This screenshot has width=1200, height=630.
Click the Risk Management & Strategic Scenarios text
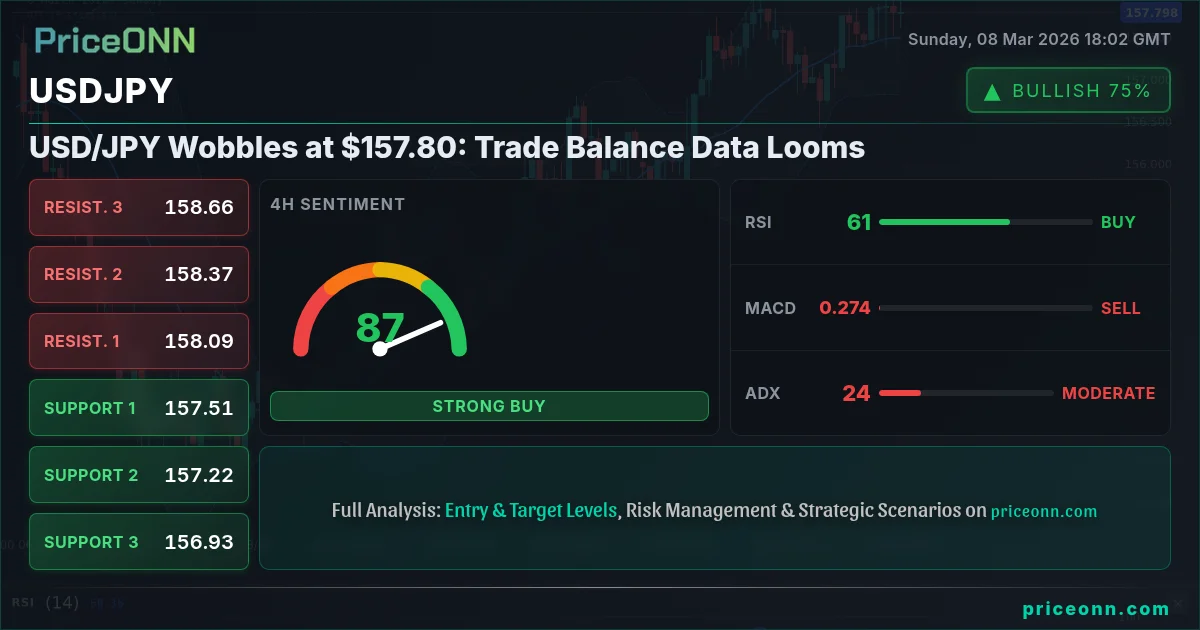pyautogui.click(x=794, y=510)
